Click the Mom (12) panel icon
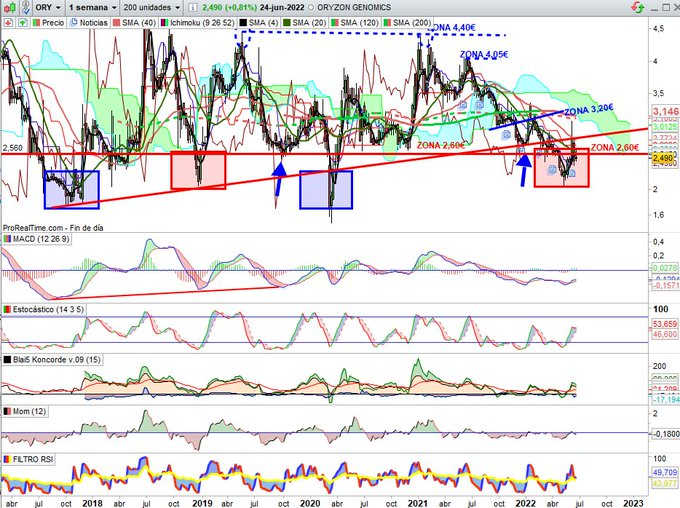 [7, 411]
